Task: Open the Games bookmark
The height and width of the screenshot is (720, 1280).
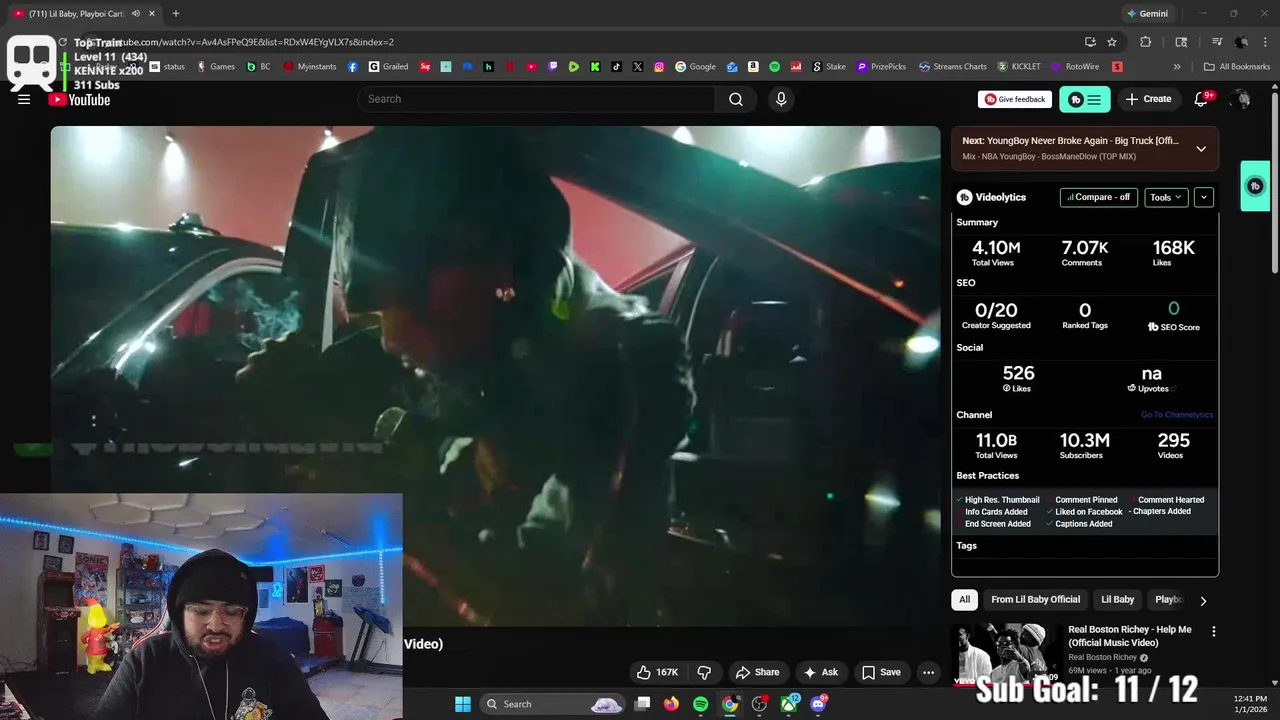Action: (x=216, y=67)
